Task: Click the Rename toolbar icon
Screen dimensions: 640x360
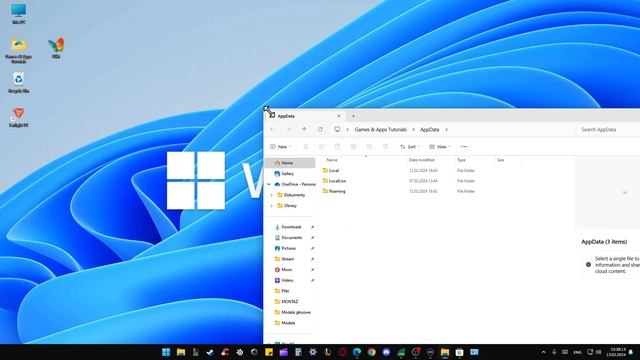Action: click(x=353, y=147)
